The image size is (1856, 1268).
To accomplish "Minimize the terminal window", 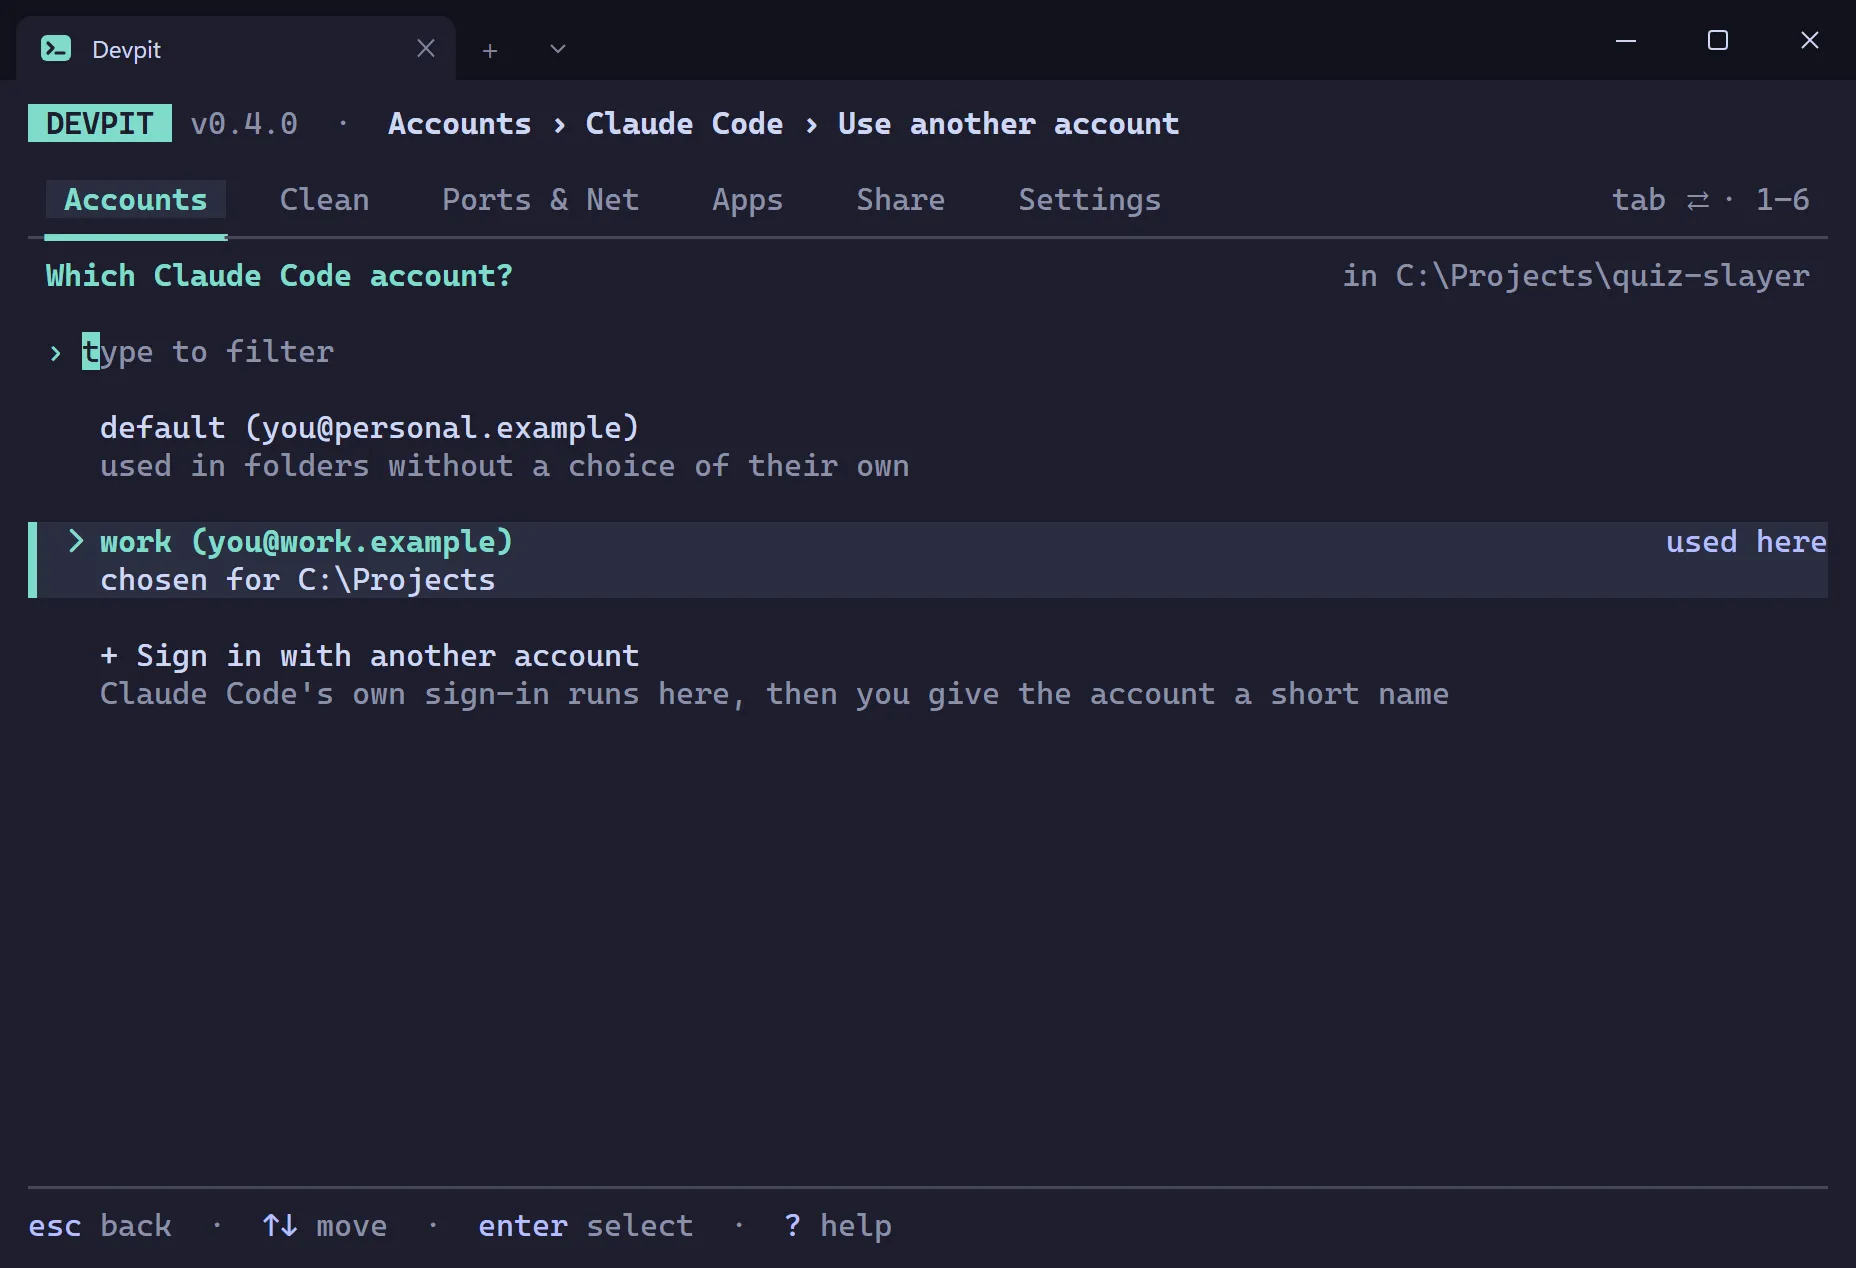I will pos(1626,41).
